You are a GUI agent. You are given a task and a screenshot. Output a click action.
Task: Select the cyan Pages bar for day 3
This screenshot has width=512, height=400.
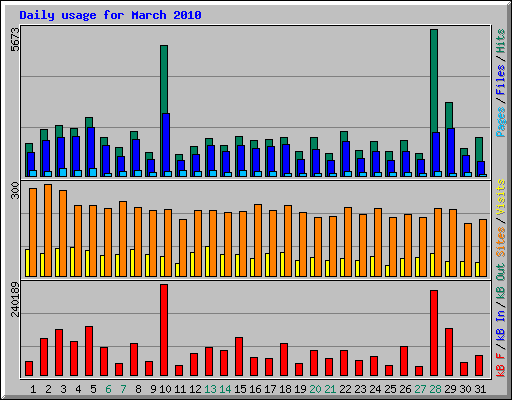pos(63,172)
